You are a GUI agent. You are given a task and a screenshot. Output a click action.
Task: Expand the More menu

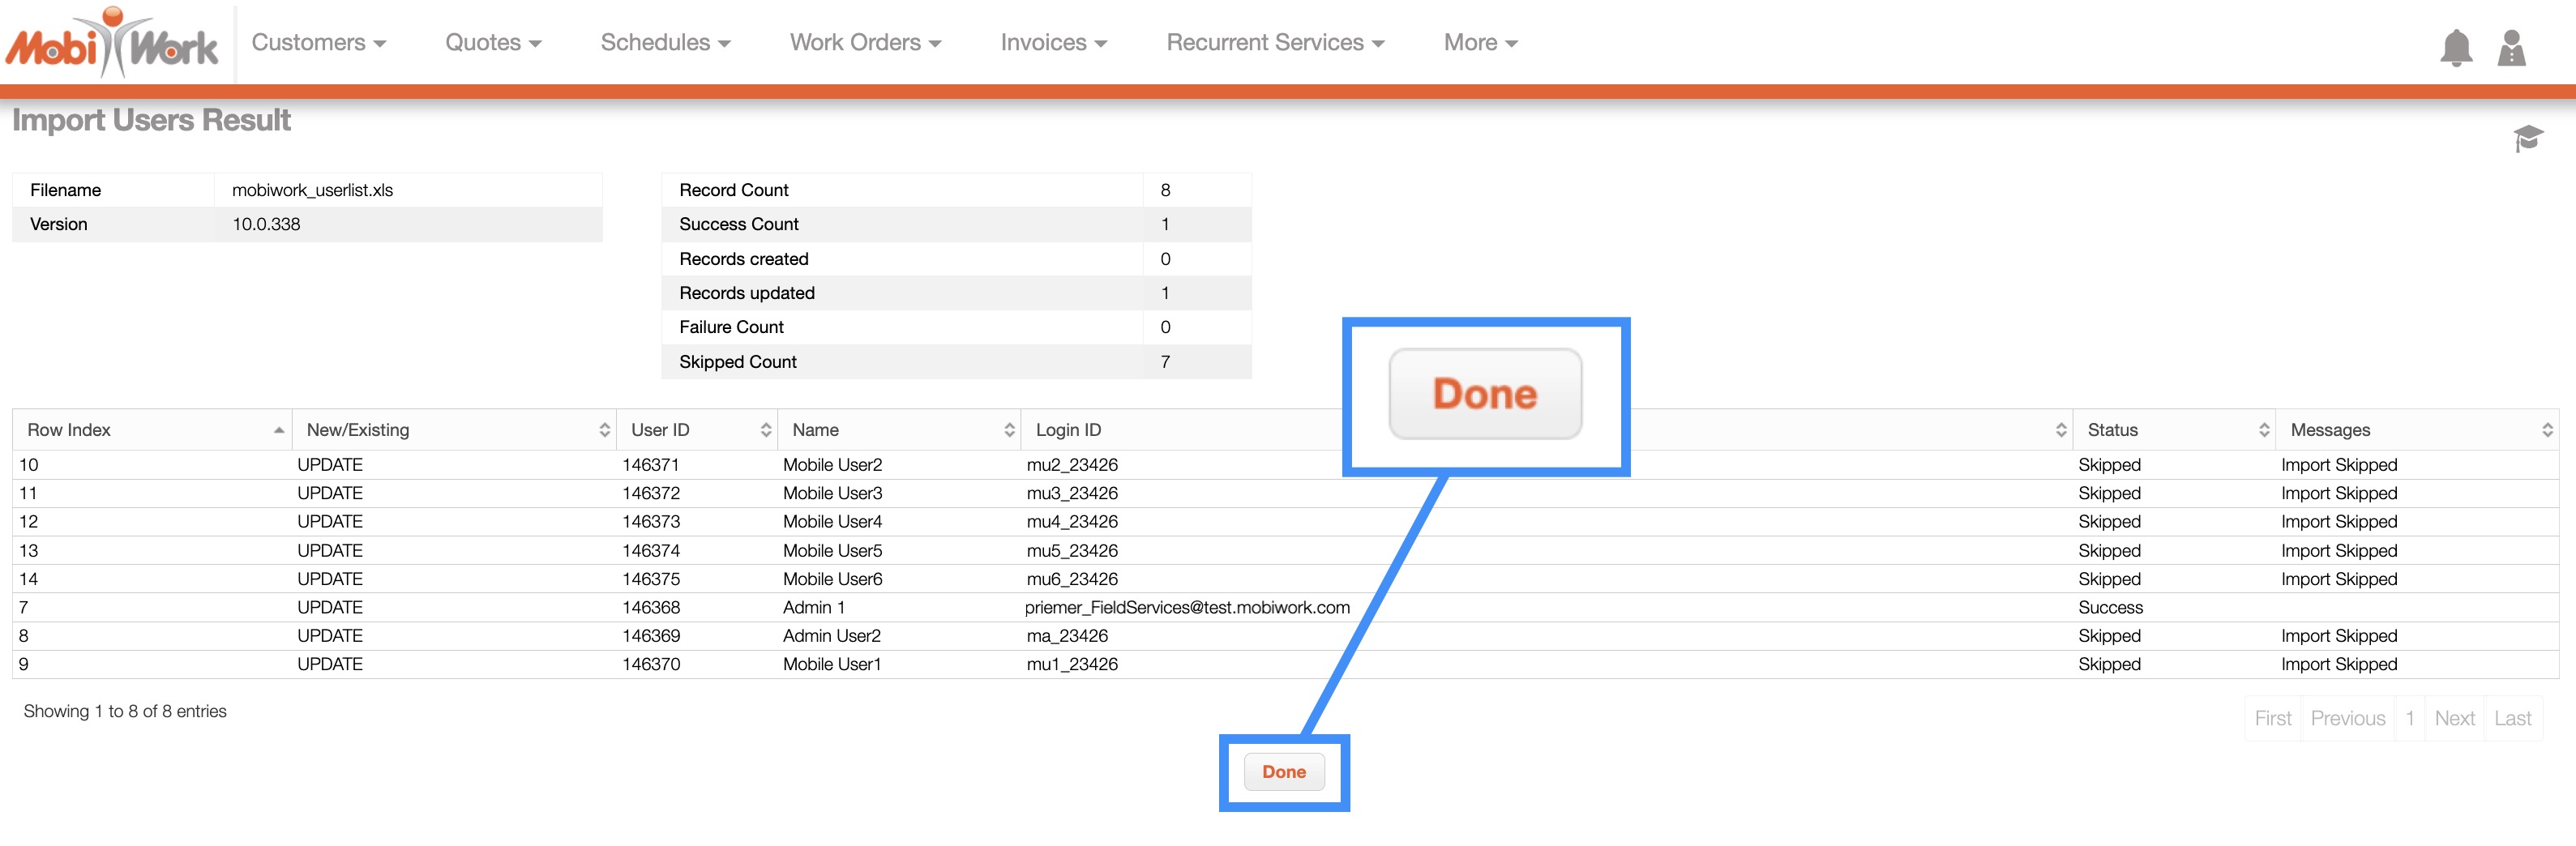(x=1480, y=43)
